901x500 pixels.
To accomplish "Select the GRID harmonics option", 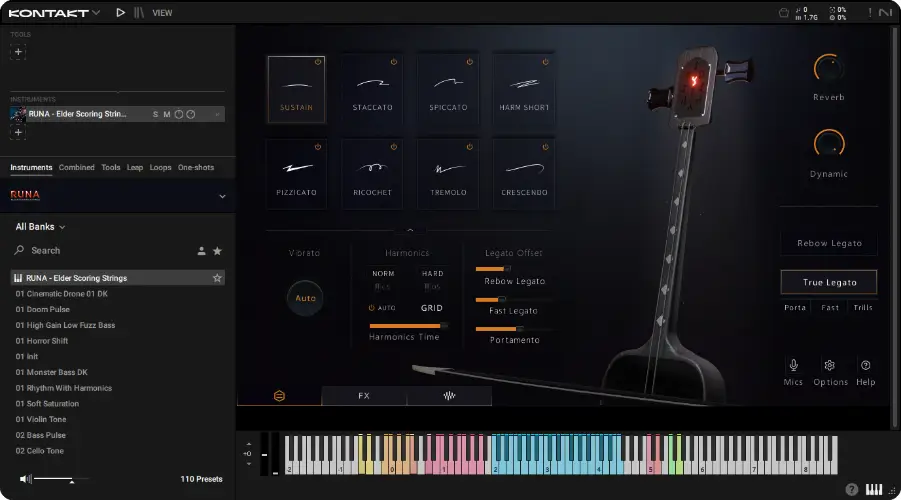I will pos(432,308).
